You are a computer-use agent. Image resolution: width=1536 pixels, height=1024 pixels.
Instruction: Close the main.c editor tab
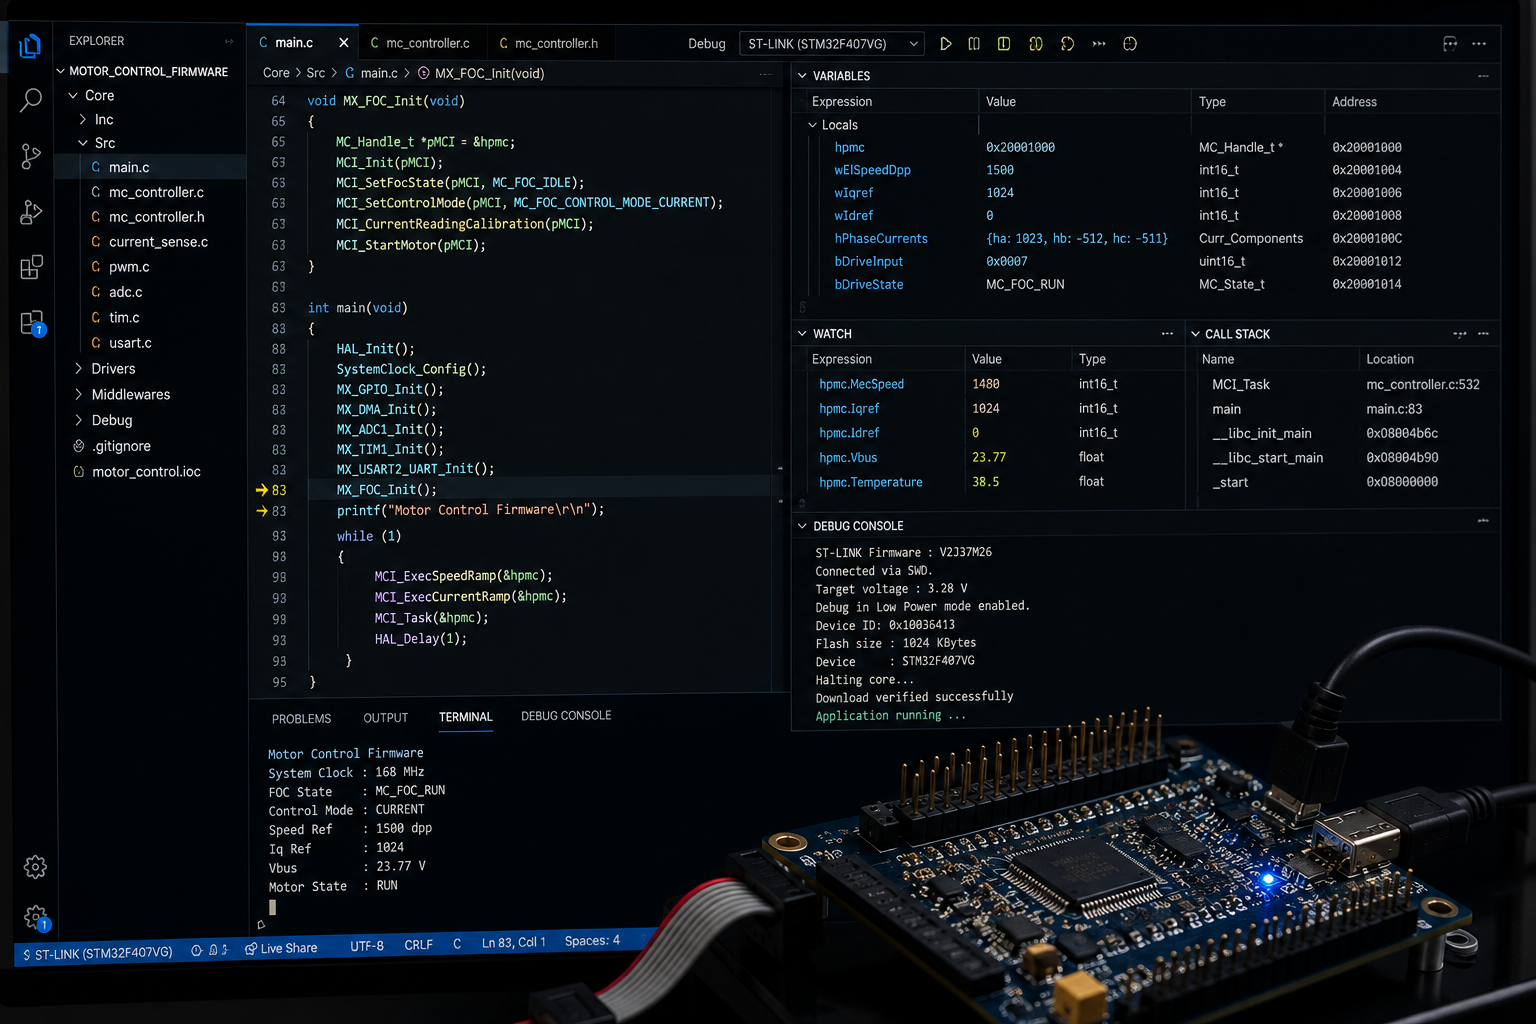(x=344, y=43)
